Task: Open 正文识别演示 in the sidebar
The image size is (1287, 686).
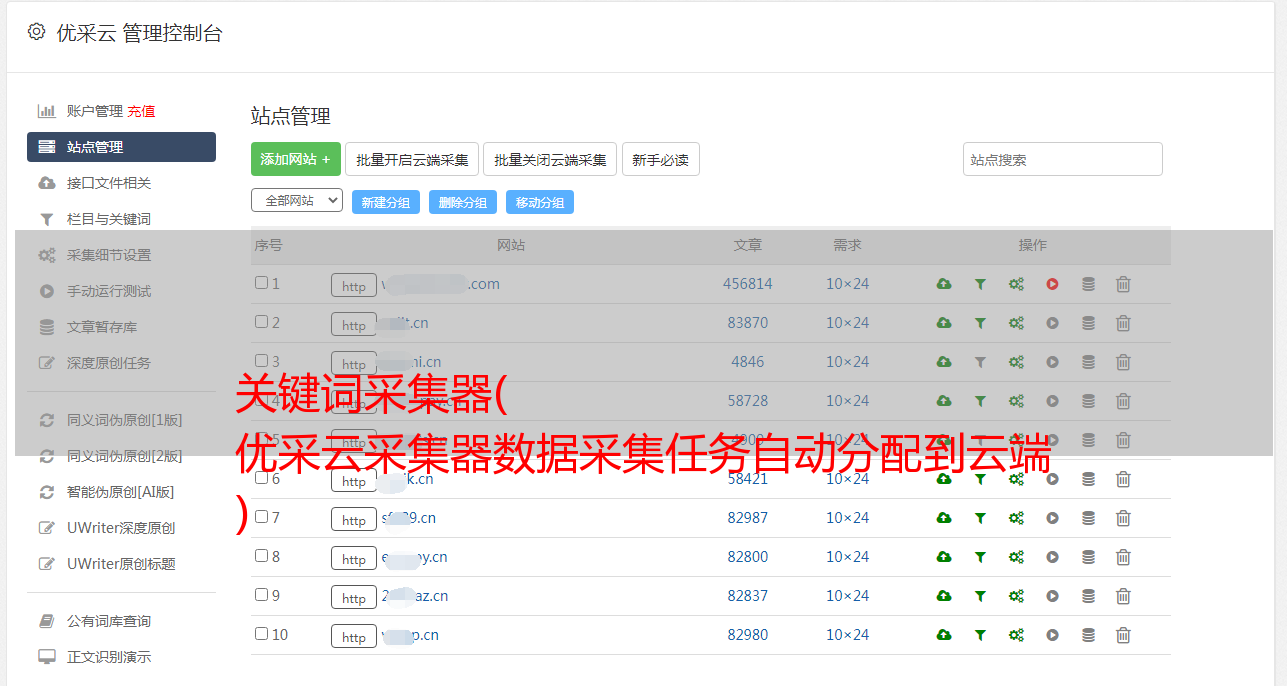Action: 109,657
